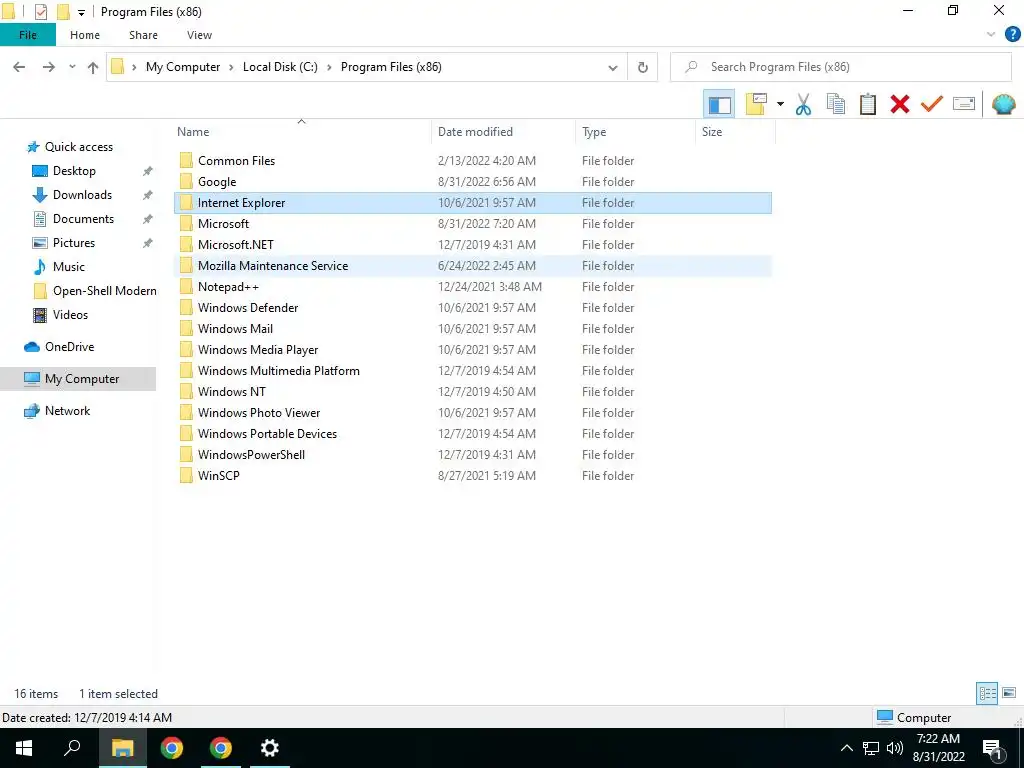Open Music in the navigation pane

click(69, 267)
